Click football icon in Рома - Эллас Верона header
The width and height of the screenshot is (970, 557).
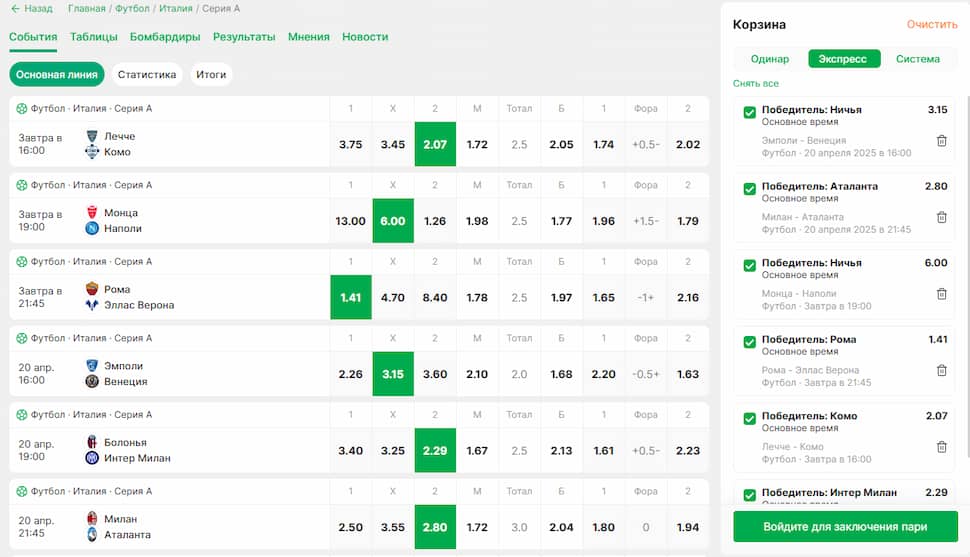[x=22, y=262]
